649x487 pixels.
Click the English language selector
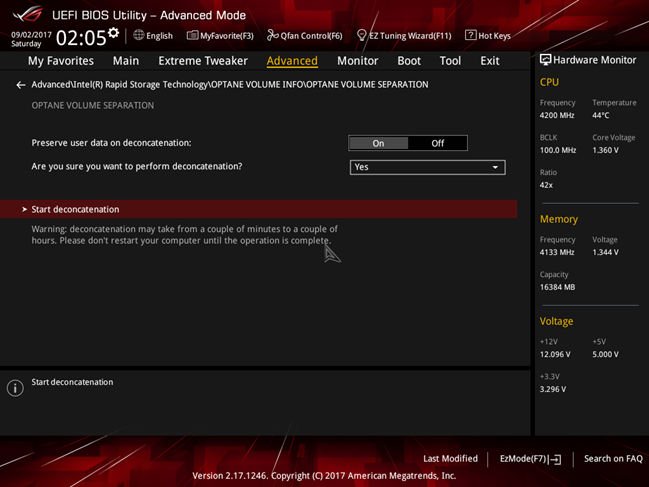point(159,36)
